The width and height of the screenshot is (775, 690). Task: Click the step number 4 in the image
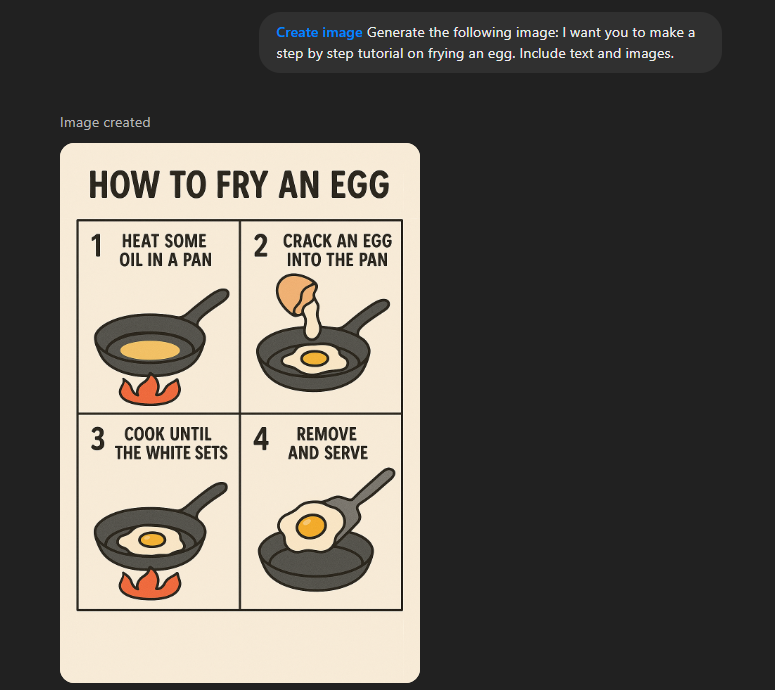tap(261, 439)
